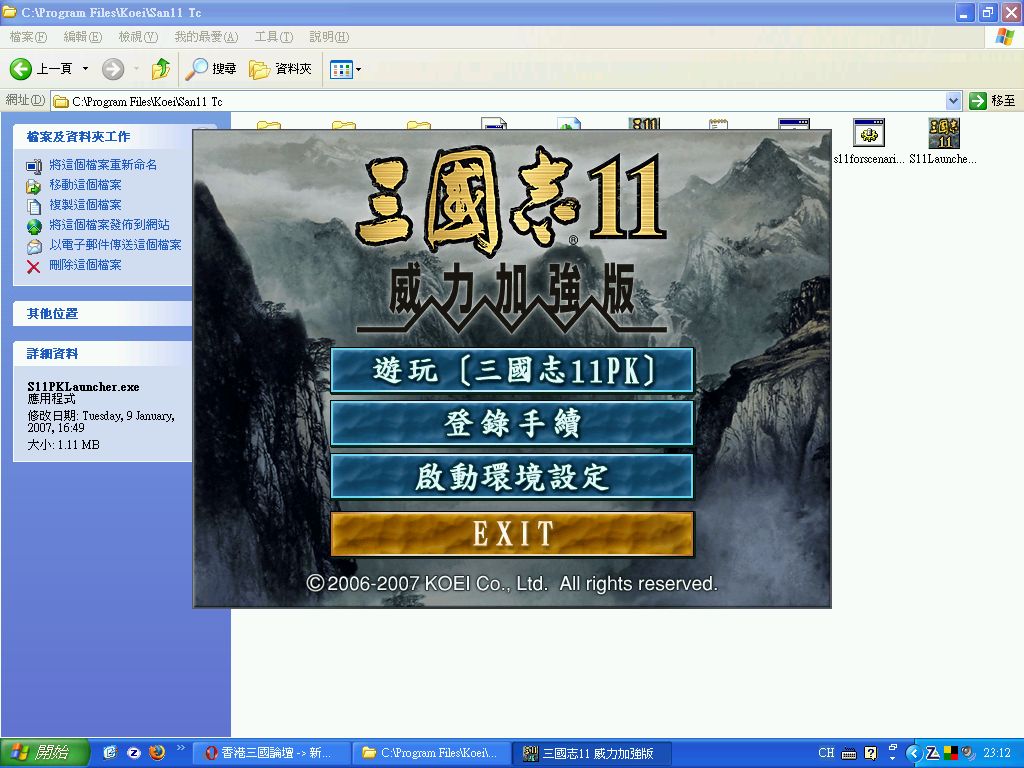This screenshot has height=768, width=1024.
Task: Click 將這個檔案重新命名 rename link
Action: (103, 165)
